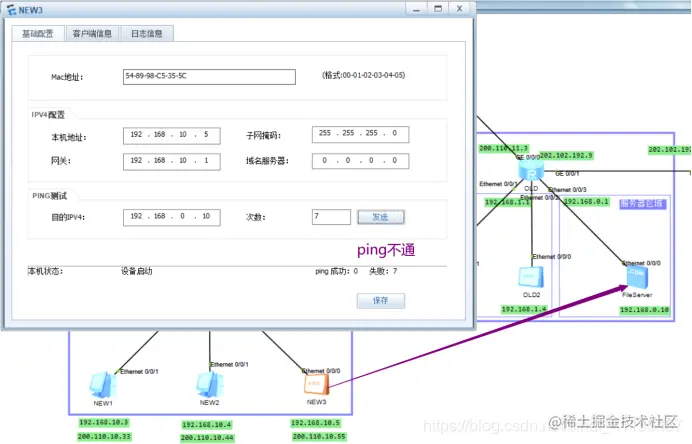This screenshot has height=444, width=692.
Task: Click the 192.168.1.4 label under OLD2
Action: tap(524, 309)
